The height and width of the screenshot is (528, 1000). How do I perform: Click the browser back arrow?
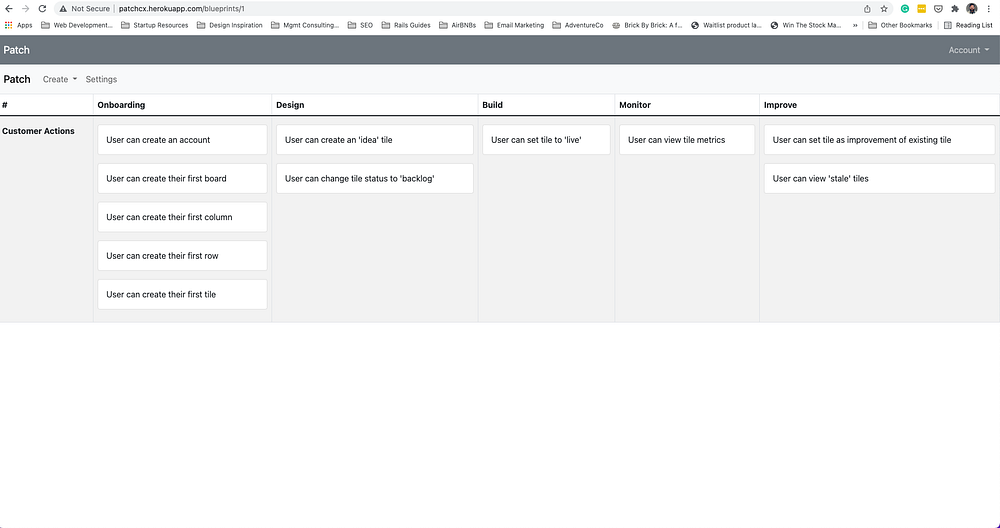click(9, 9)
